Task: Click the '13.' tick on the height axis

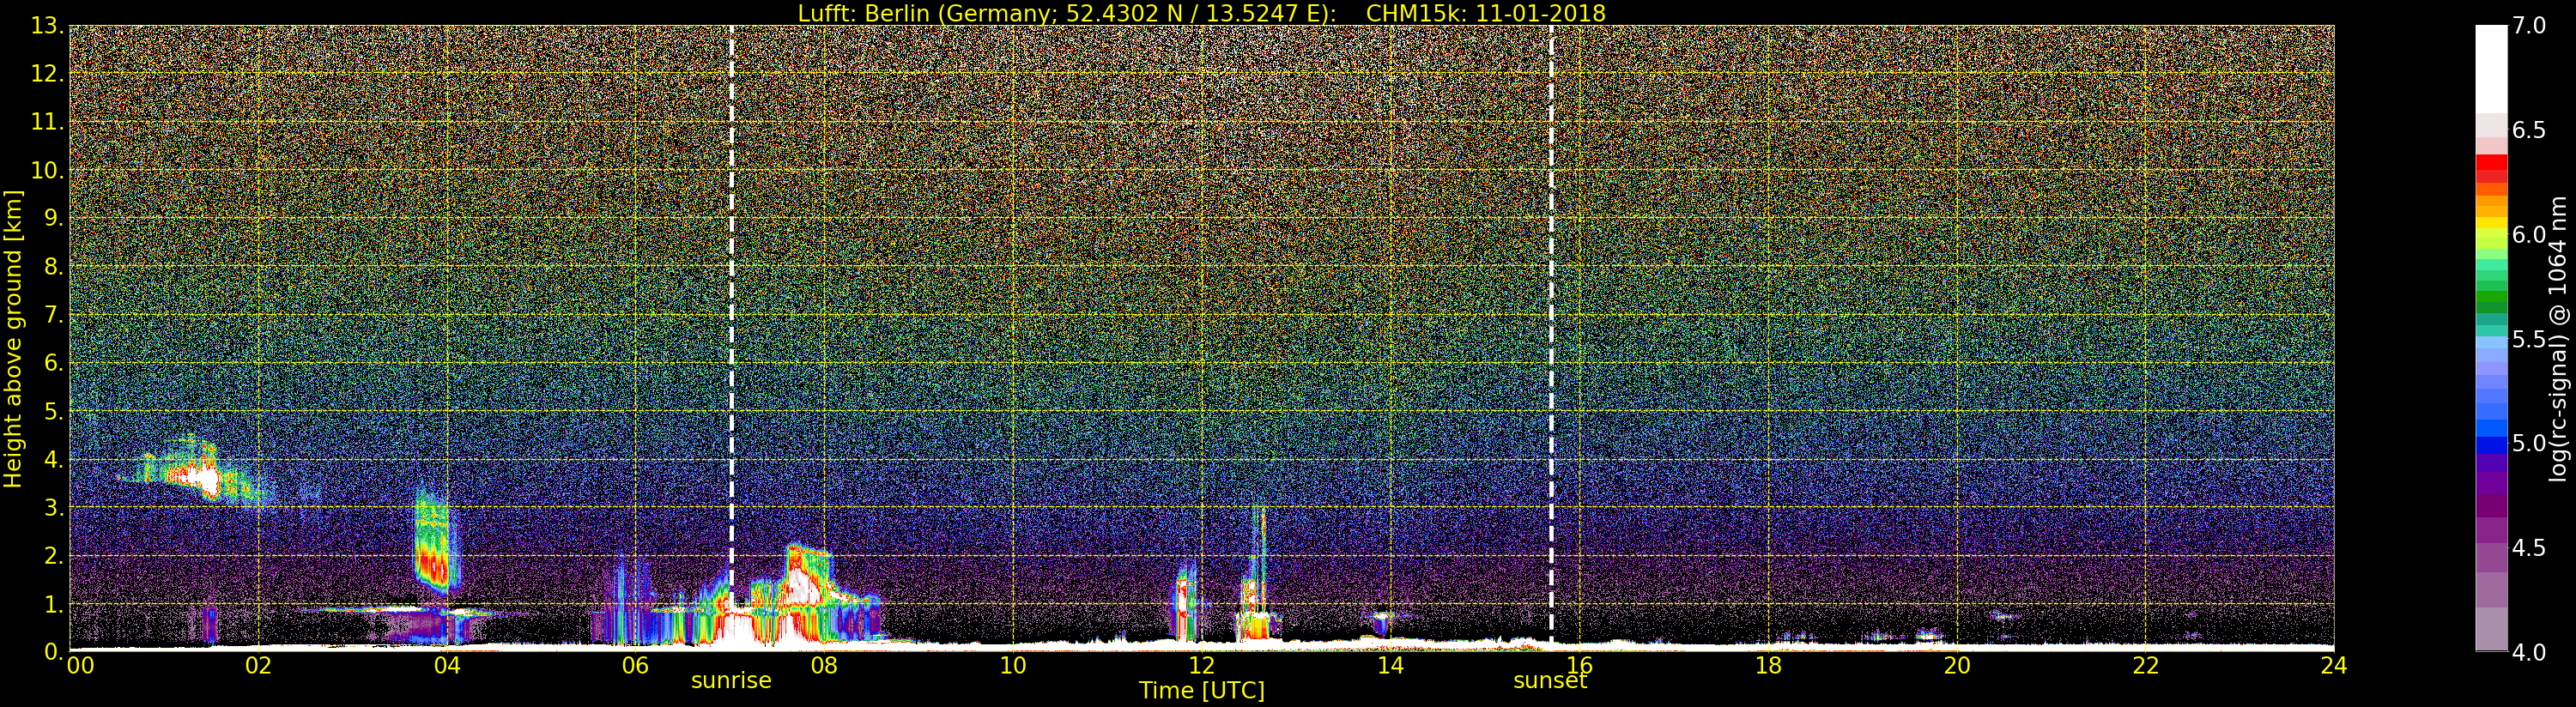Action: click(x=47, y=26)
